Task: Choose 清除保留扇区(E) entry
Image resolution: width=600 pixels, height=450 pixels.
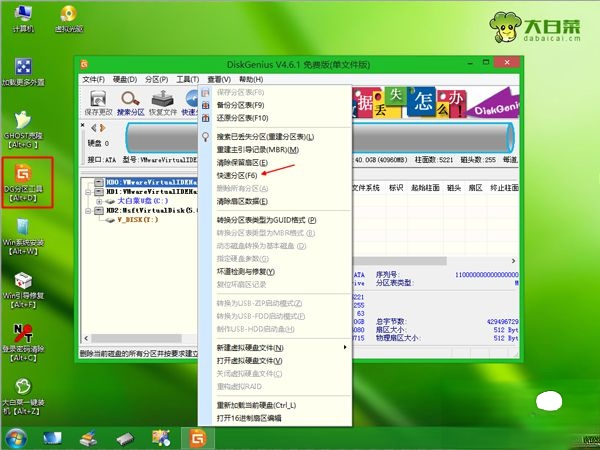Action: coord(275,163)
